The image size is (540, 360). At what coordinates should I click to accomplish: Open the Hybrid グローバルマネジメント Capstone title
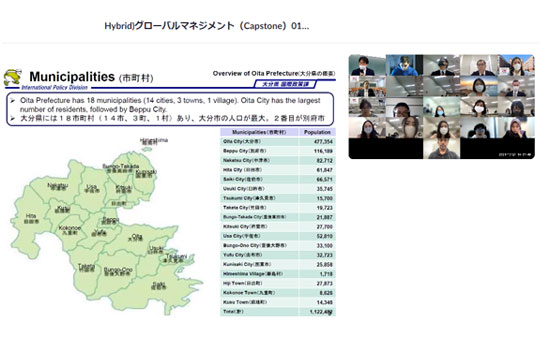(x=207, y=26)
